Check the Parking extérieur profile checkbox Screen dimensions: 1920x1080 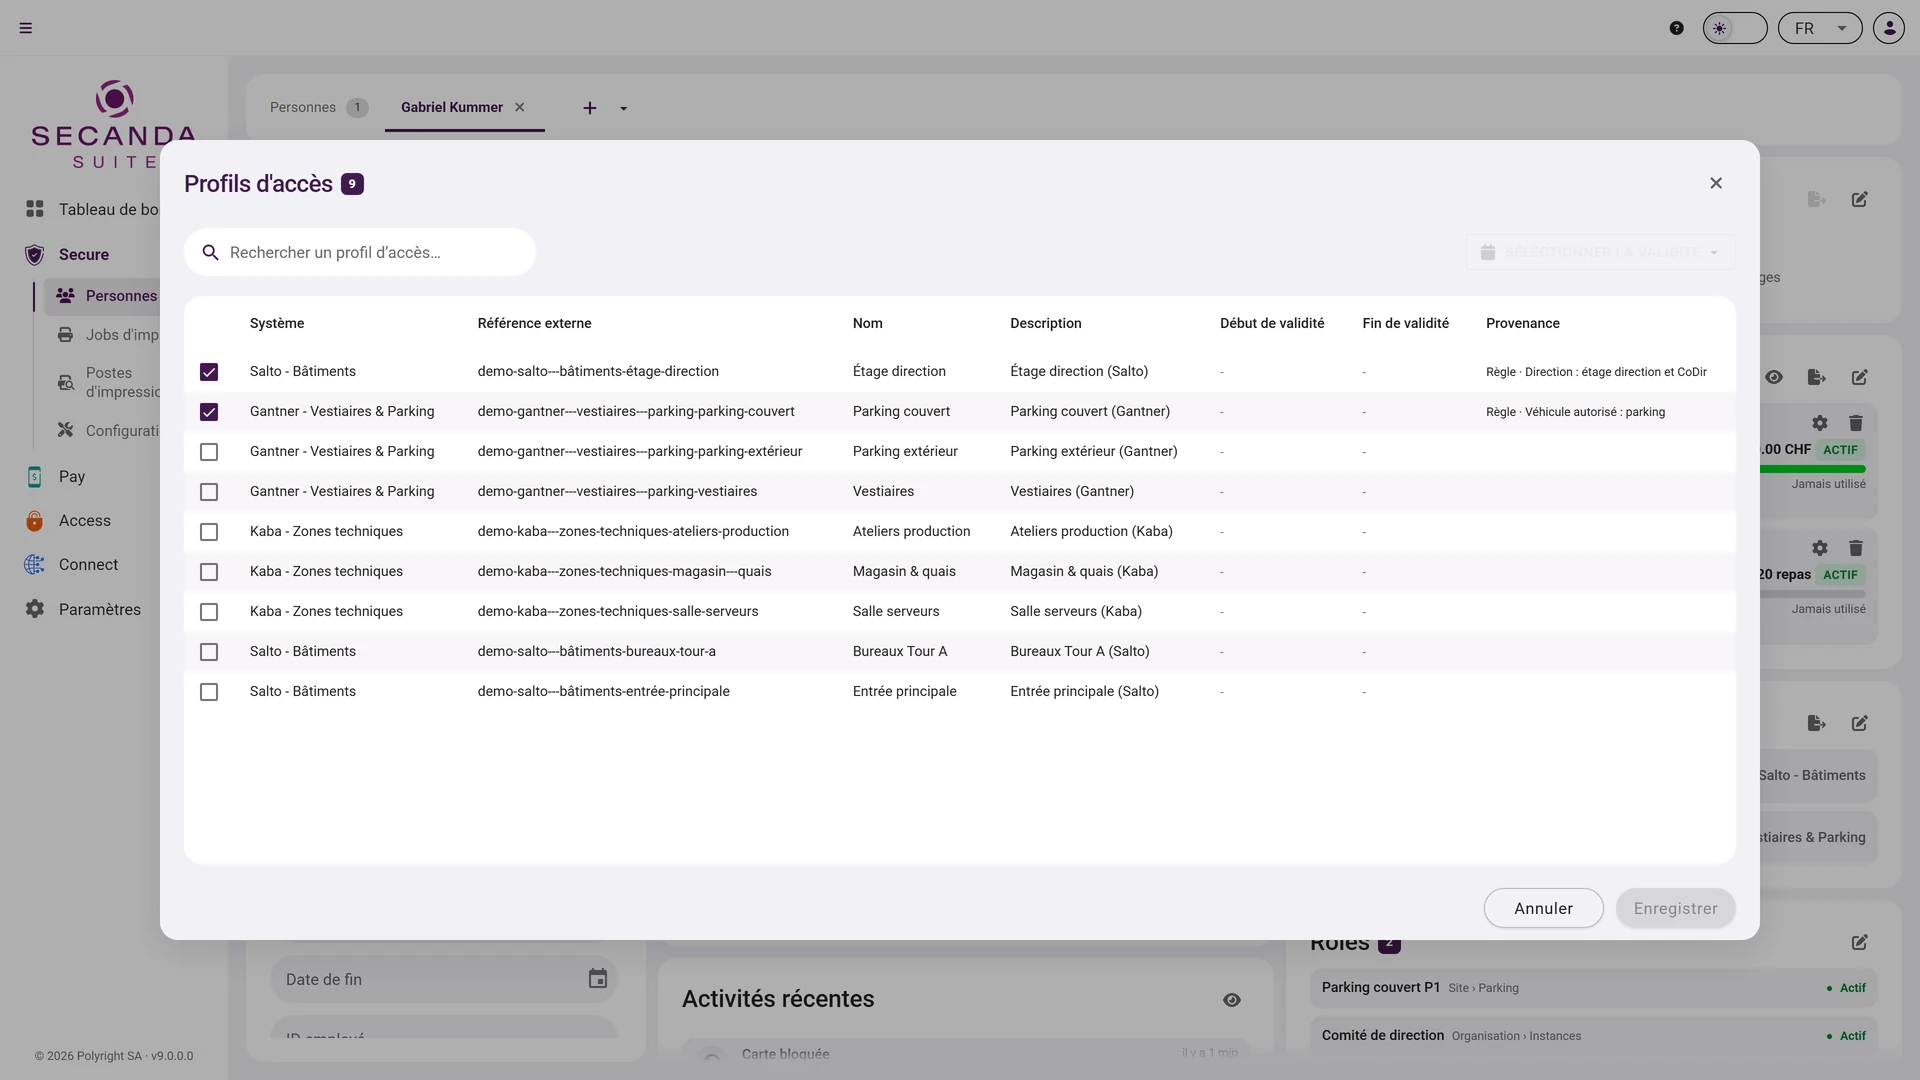coord(209,452)
